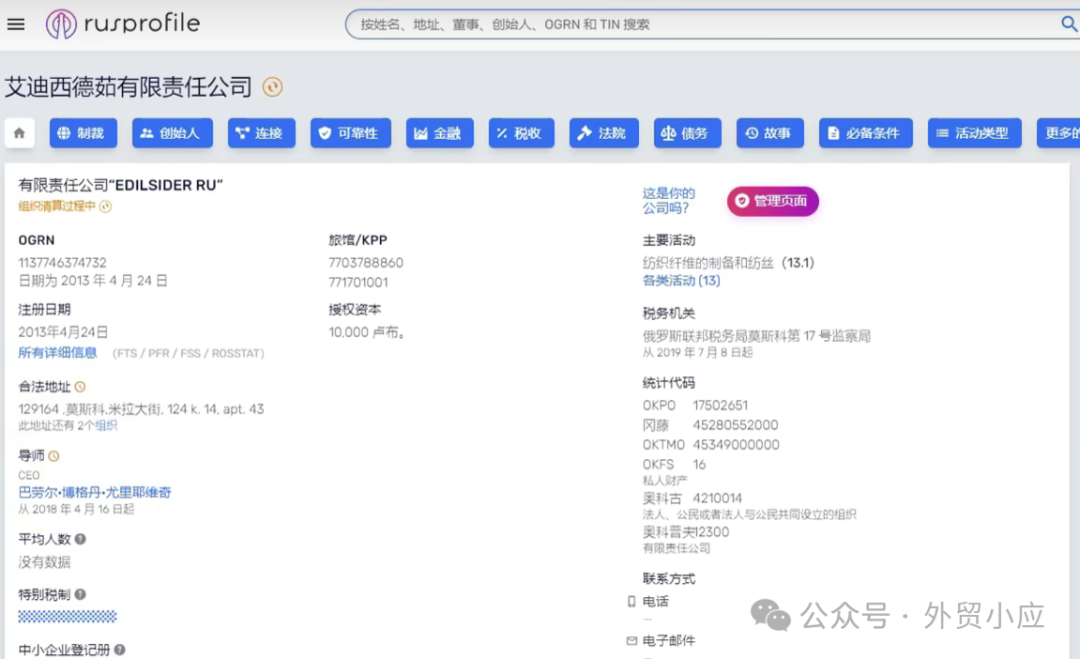1080x659 pixels.
Task: Open the 税收 tab
Action: coord(521,133)
